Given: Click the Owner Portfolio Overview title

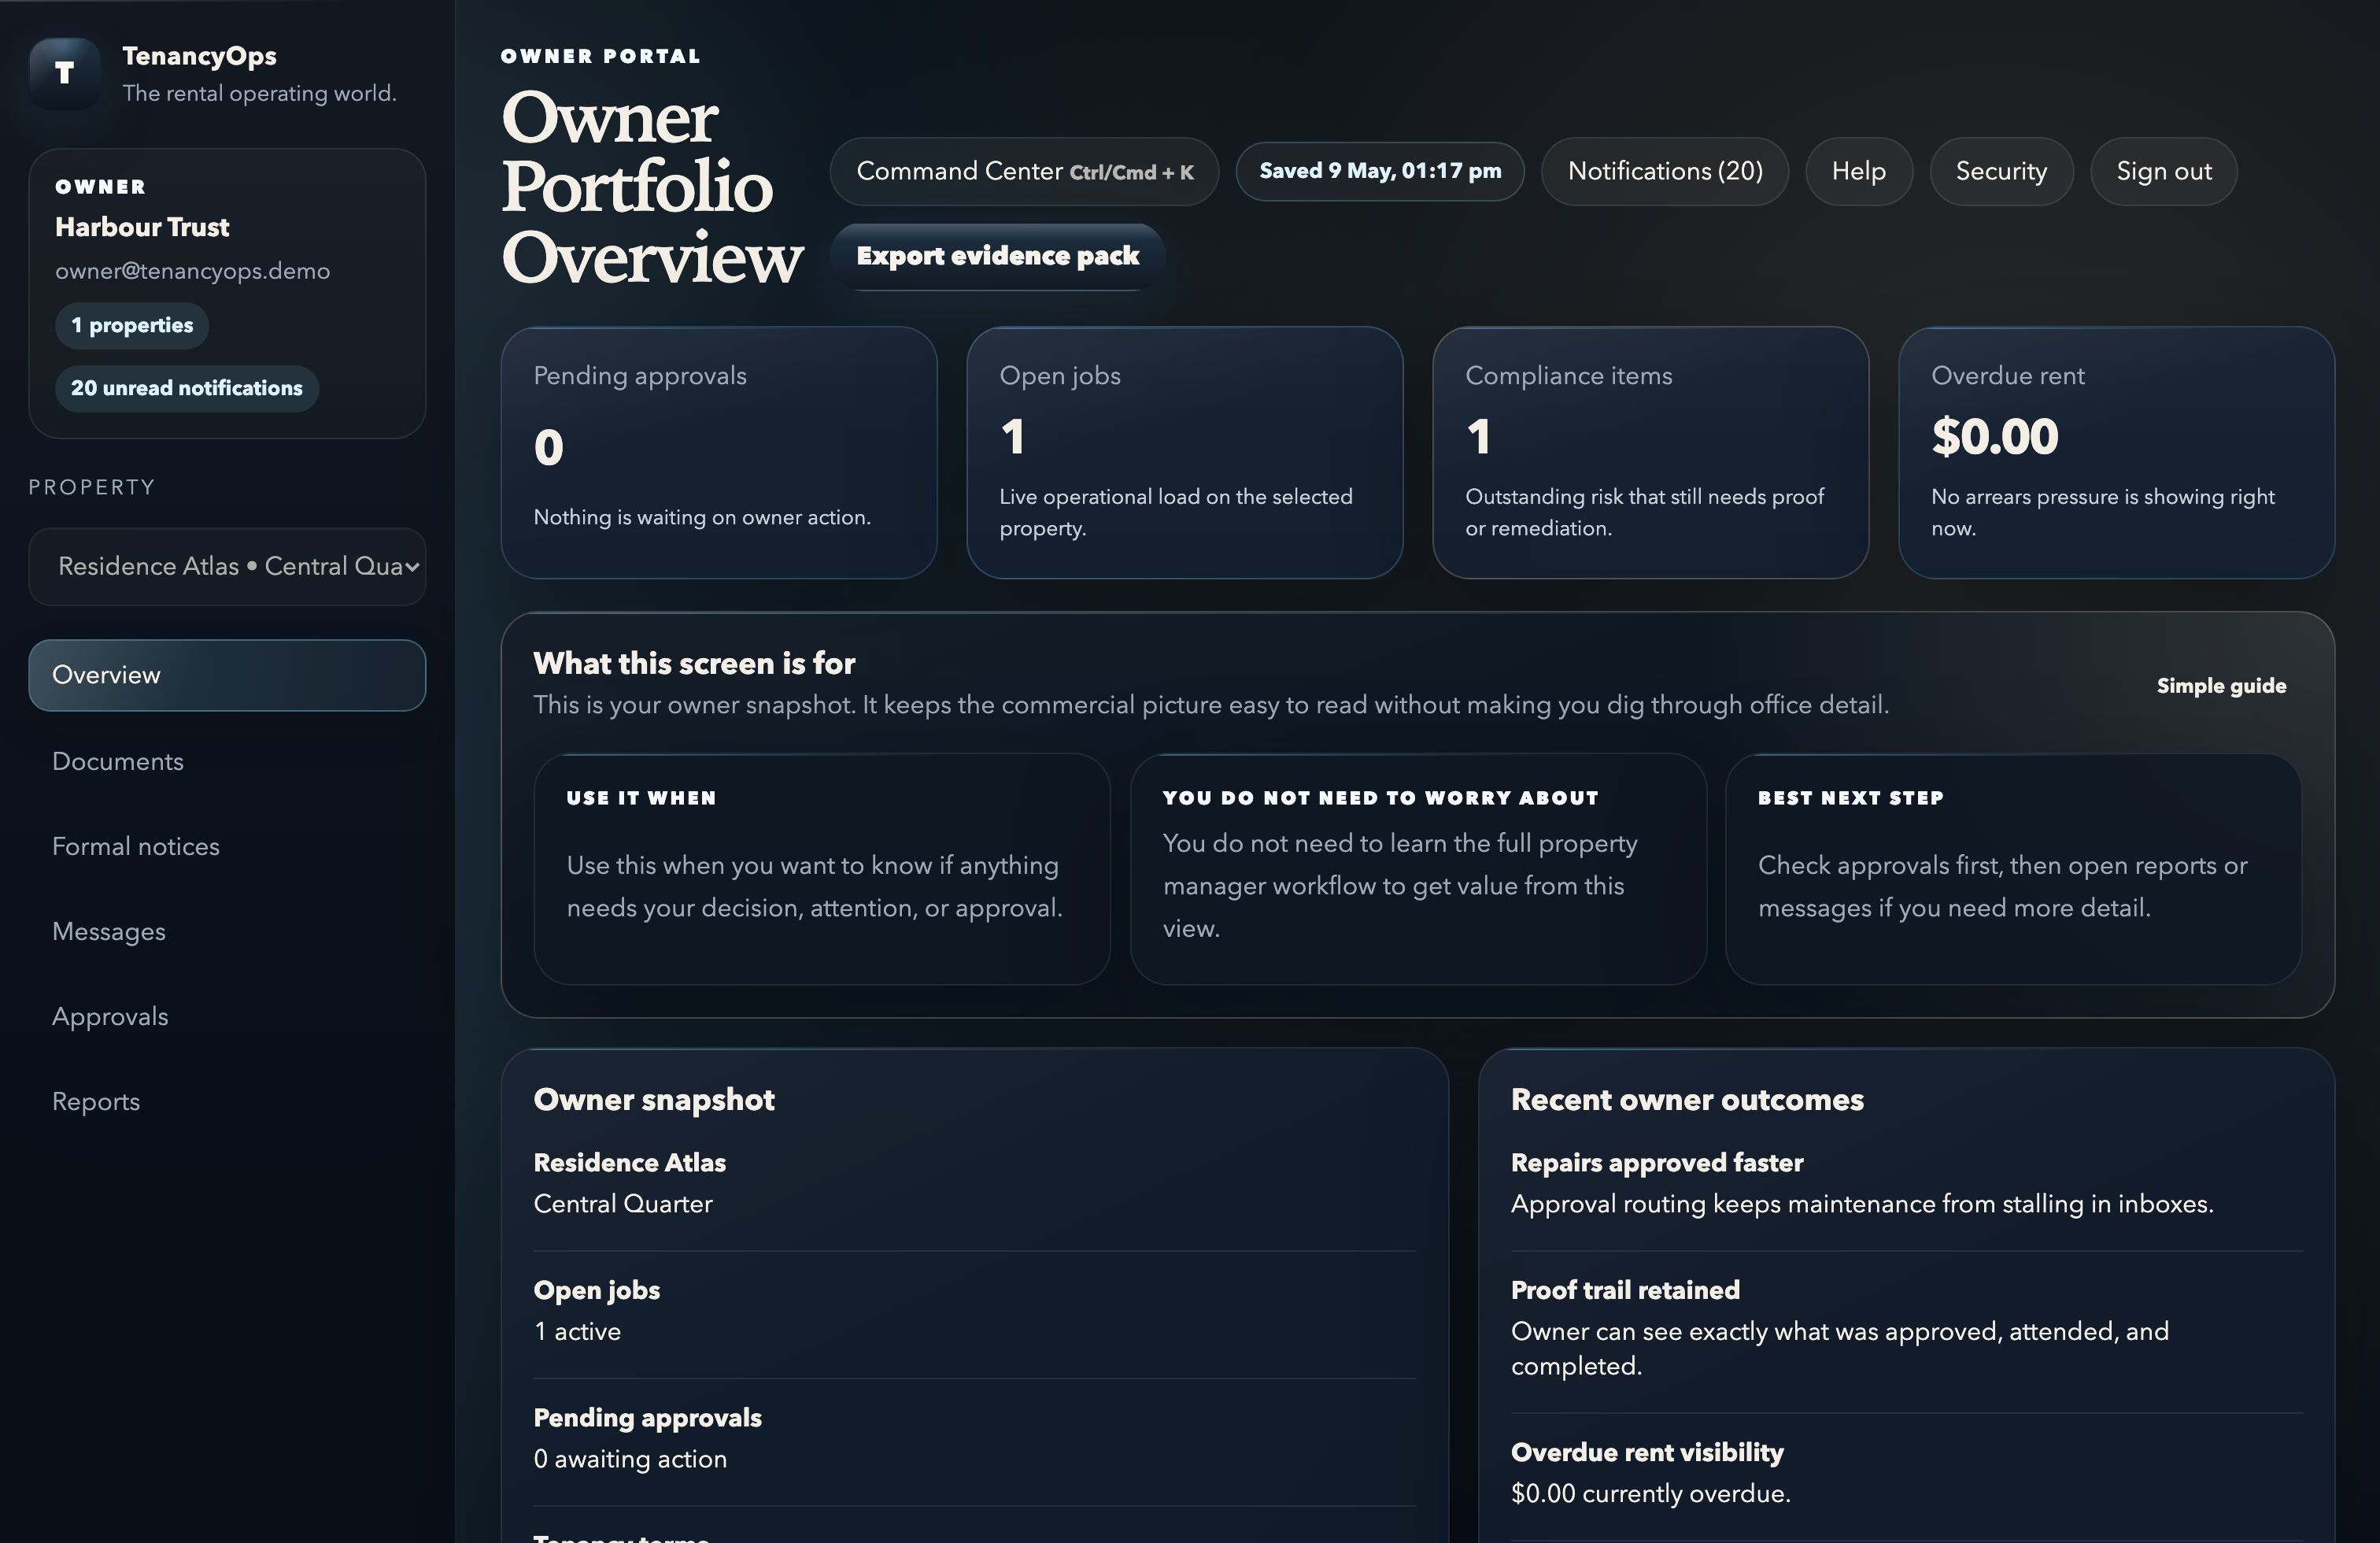Looking at the screenshot, I should 651,187.
